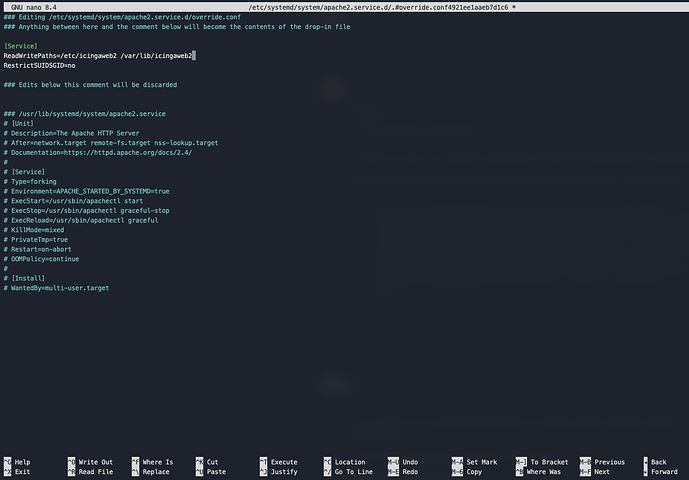Select the Set Mark shortcut hint
689x480 pixels.
click(482, 462)
